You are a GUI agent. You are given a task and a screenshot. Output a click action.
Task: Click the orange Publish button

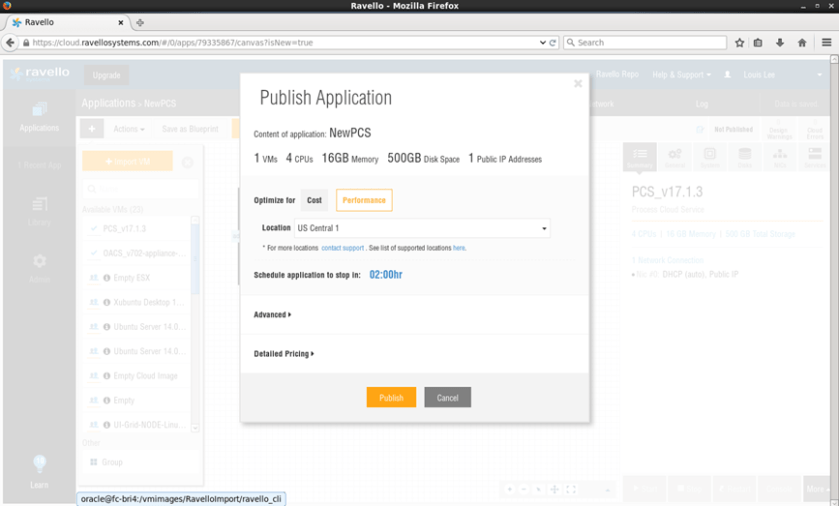coord(391,397)
